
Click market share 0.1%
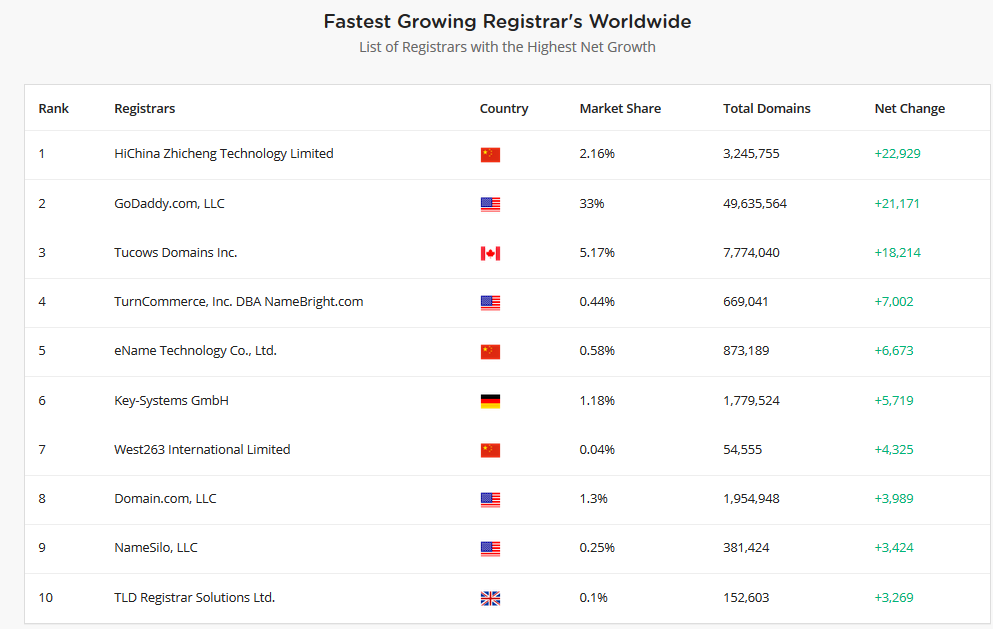(x=593, y=597)
